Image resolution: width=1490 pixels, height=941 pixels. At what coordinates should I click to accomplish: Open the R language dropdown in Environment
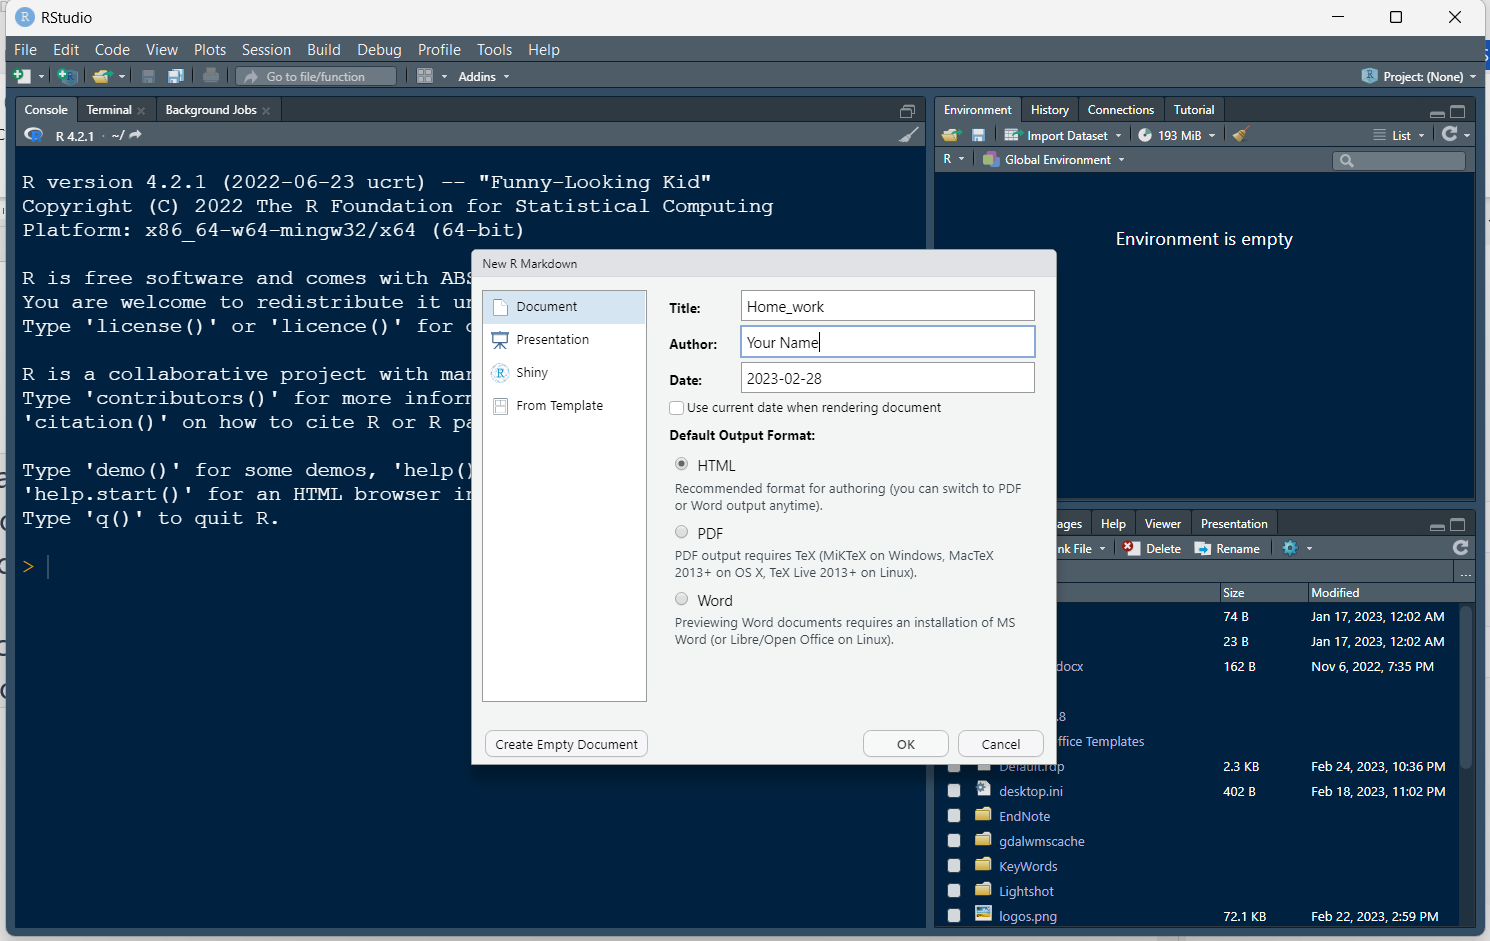point(954,159)
